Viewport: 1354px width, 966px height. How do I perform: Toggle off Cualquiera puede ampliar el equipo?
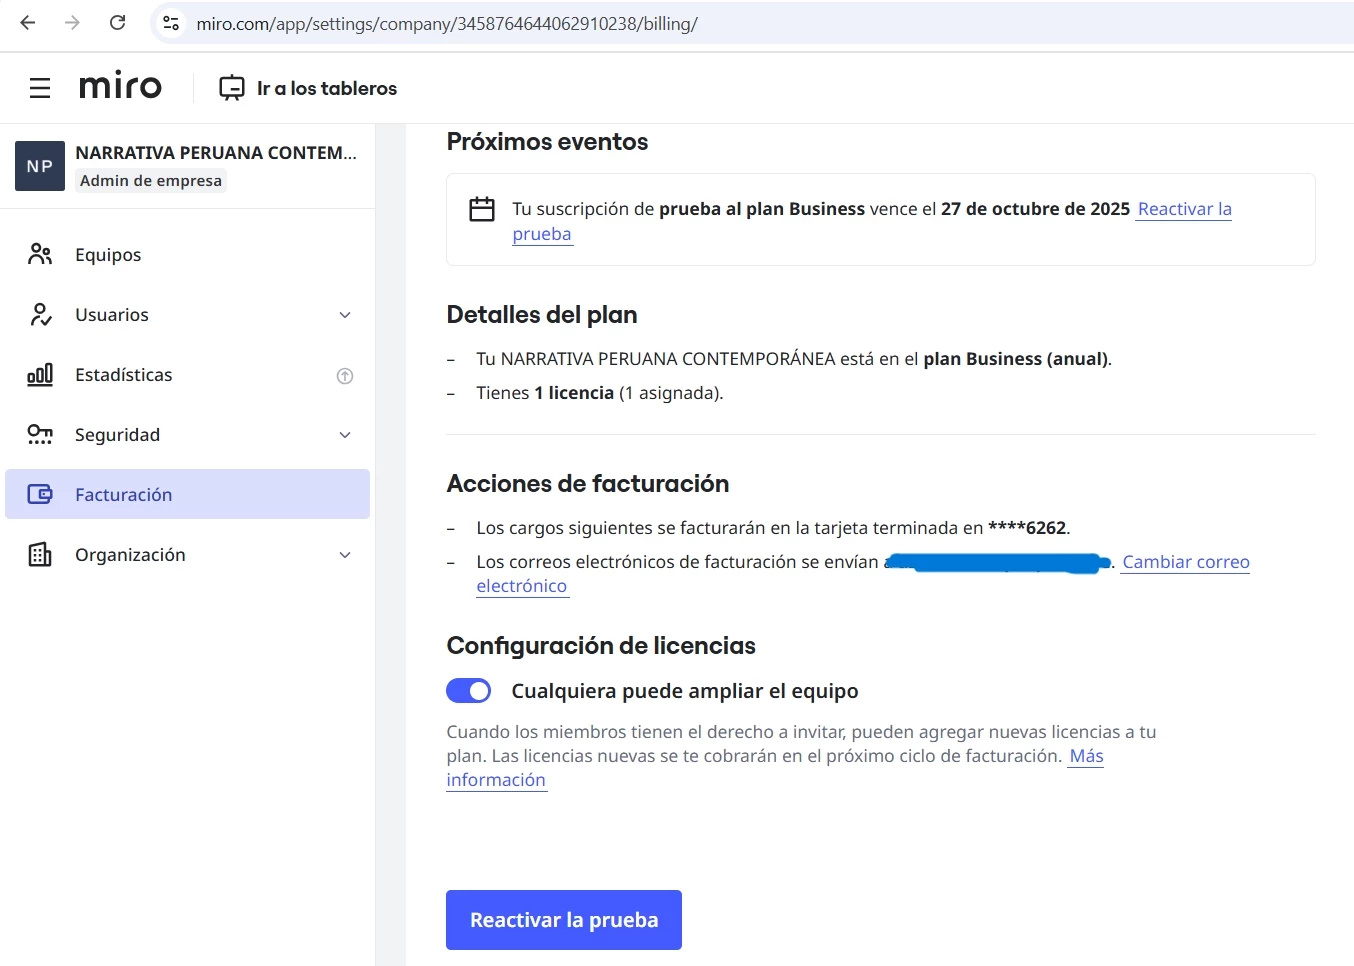pyautogui.click(x=468, y=691)
